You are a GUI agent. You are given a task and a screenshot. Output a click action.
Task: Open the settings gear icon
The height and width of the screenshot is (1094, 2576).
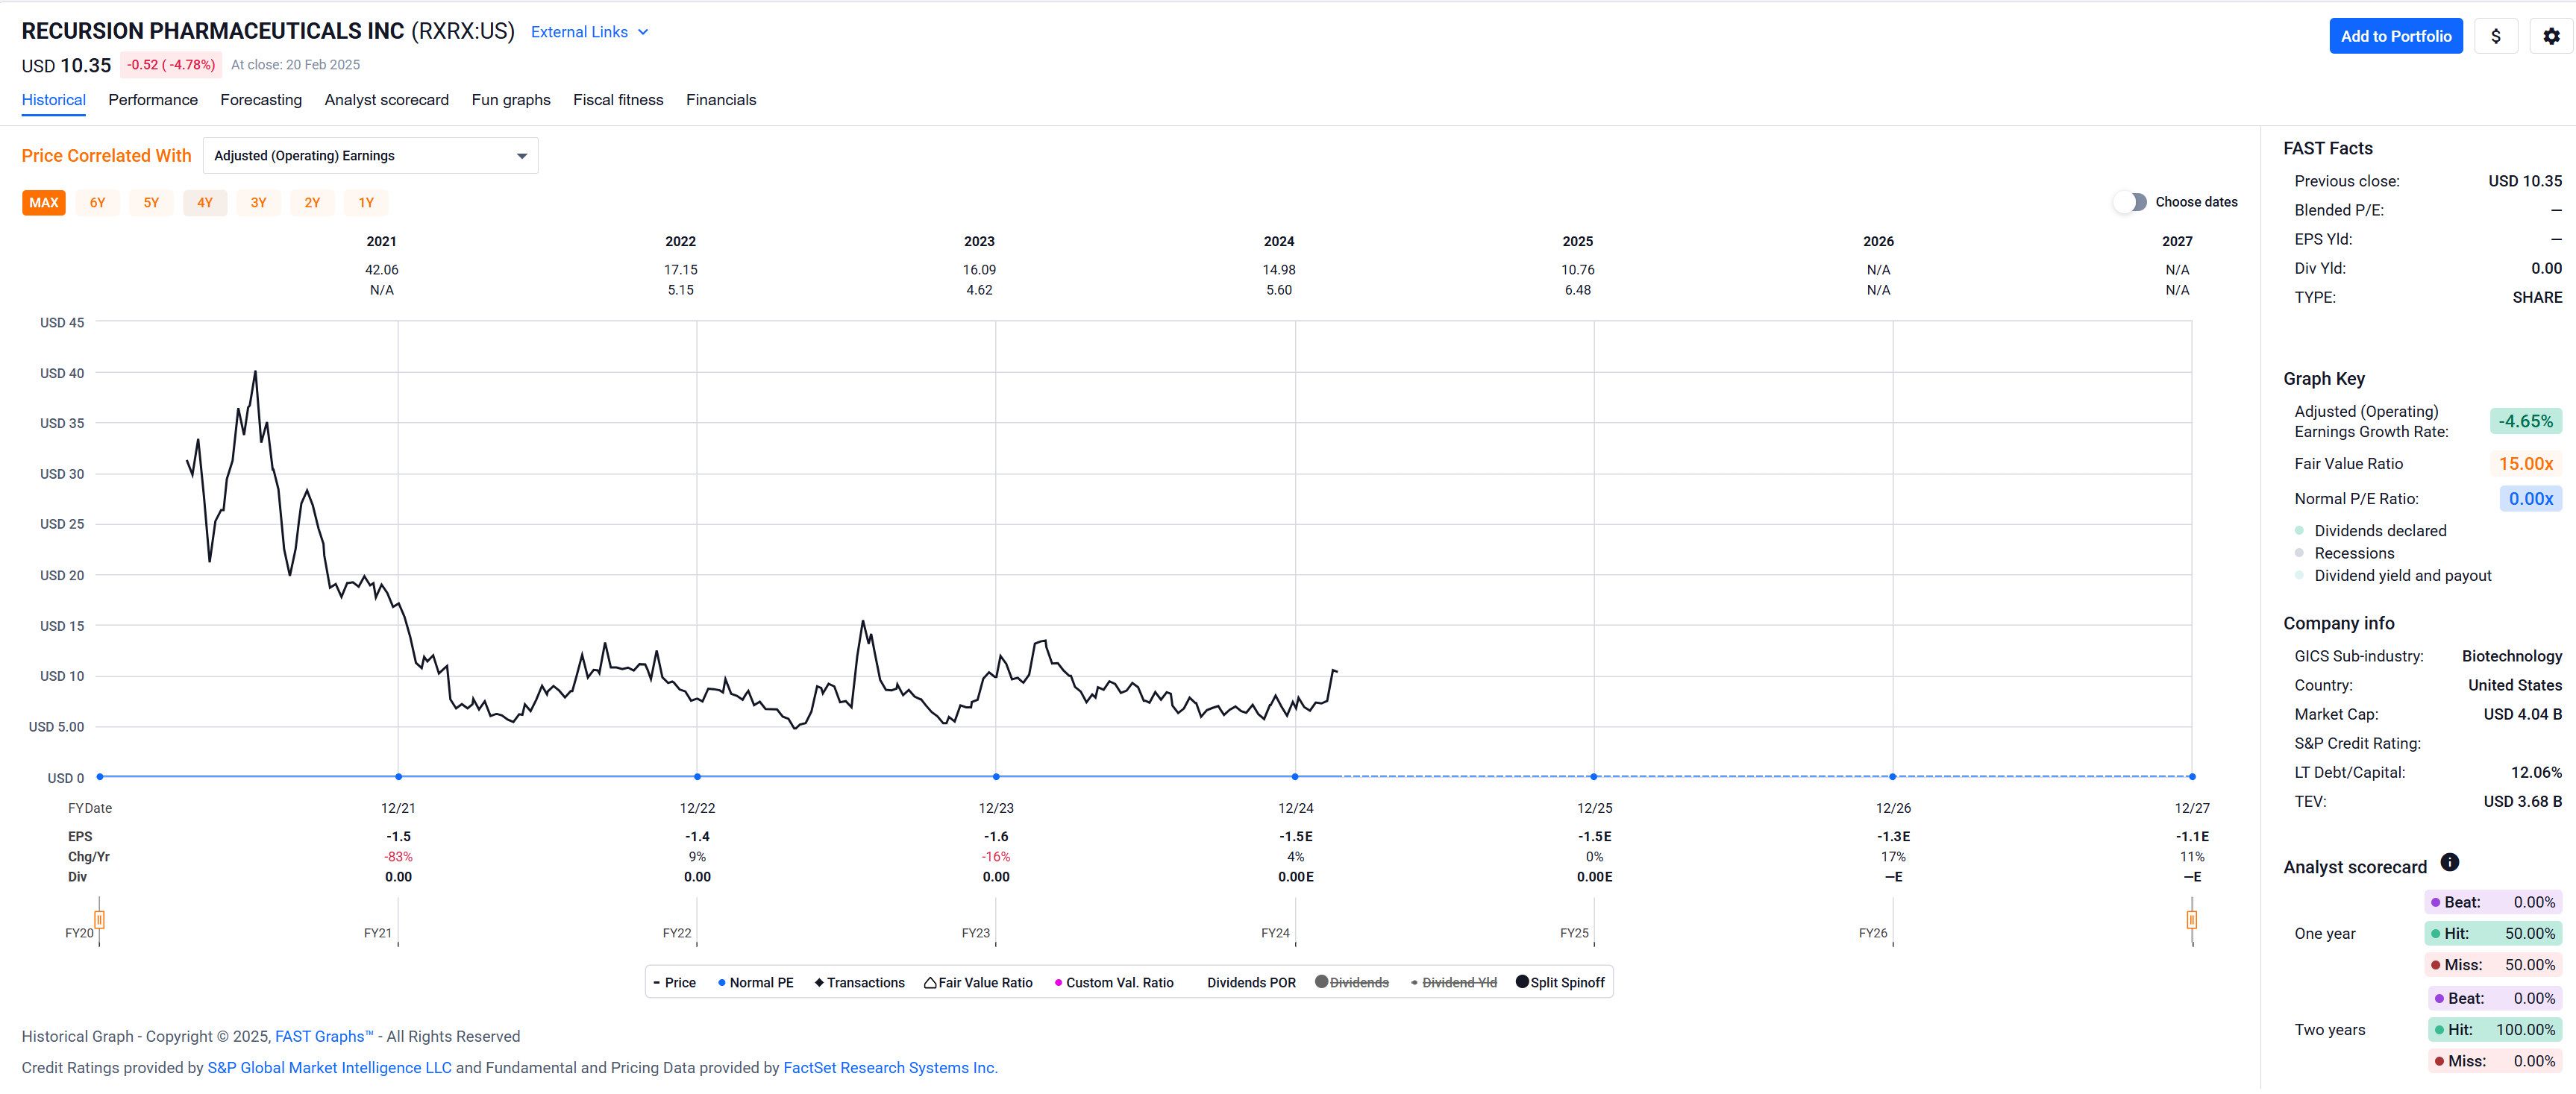point(2551,36)
